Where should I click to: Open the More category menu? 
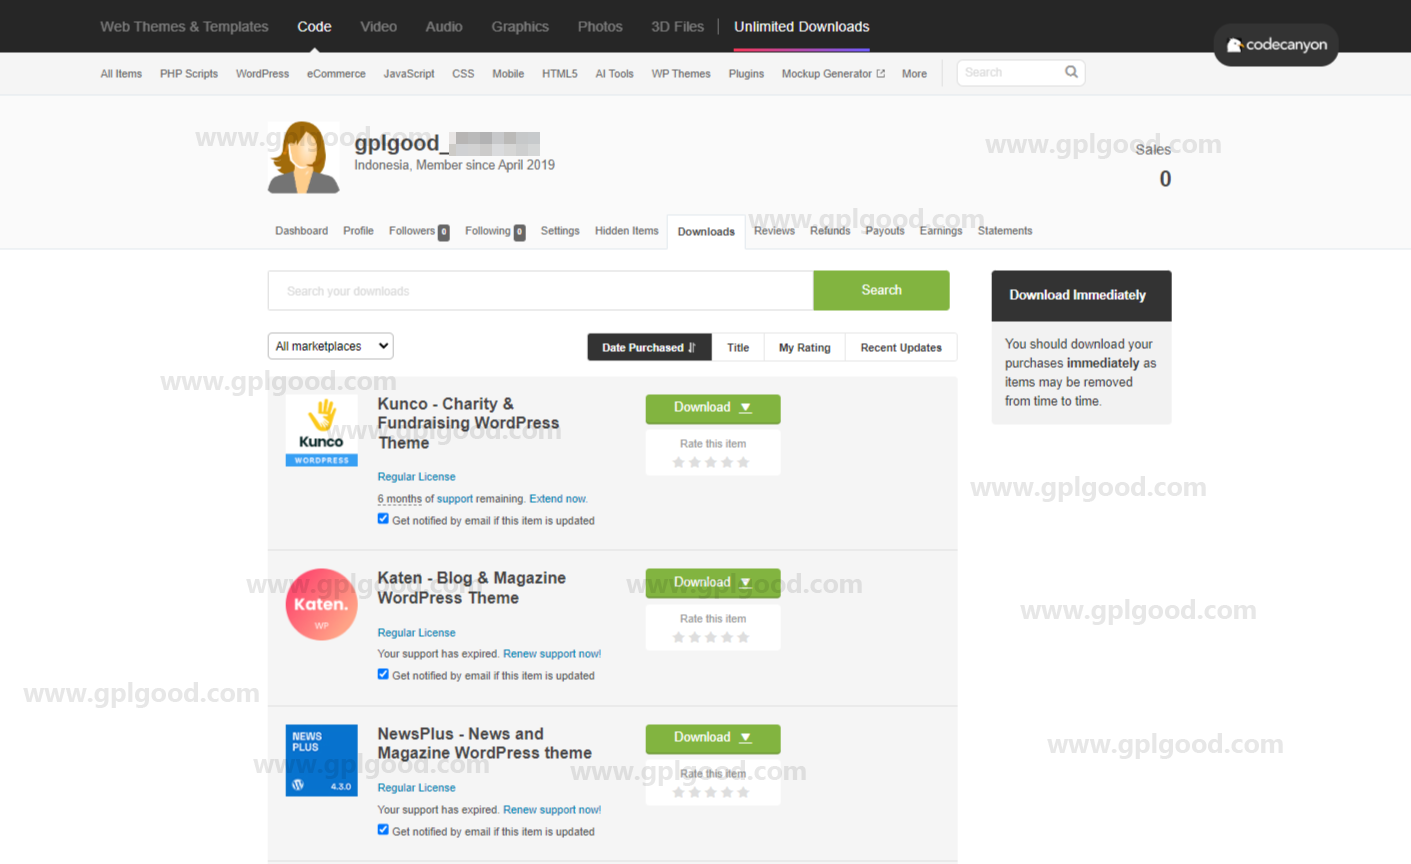914,74
